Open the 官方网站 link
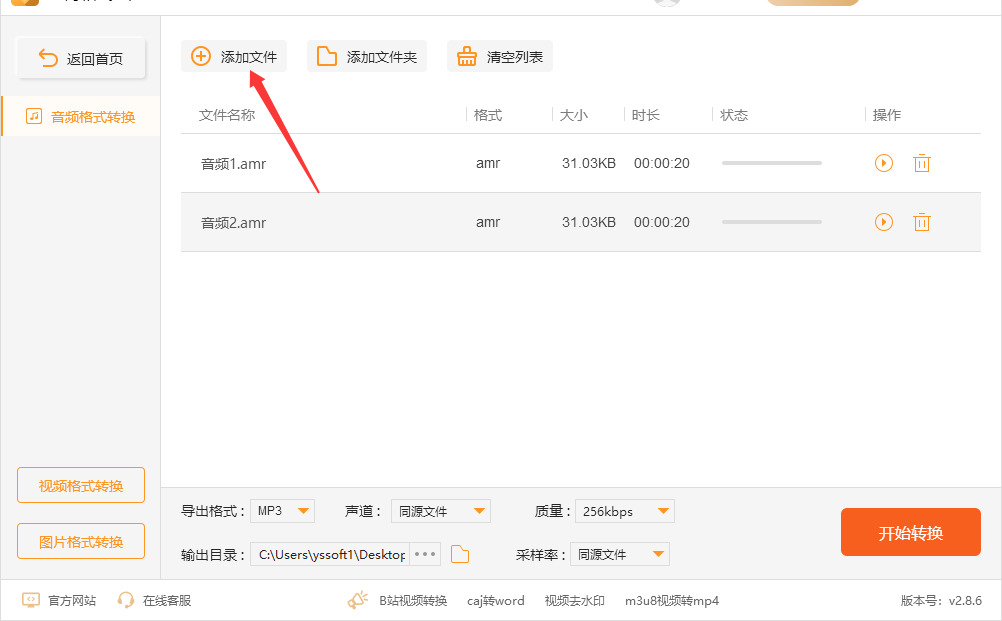The image size is (1002, 621). click(59, 600)
